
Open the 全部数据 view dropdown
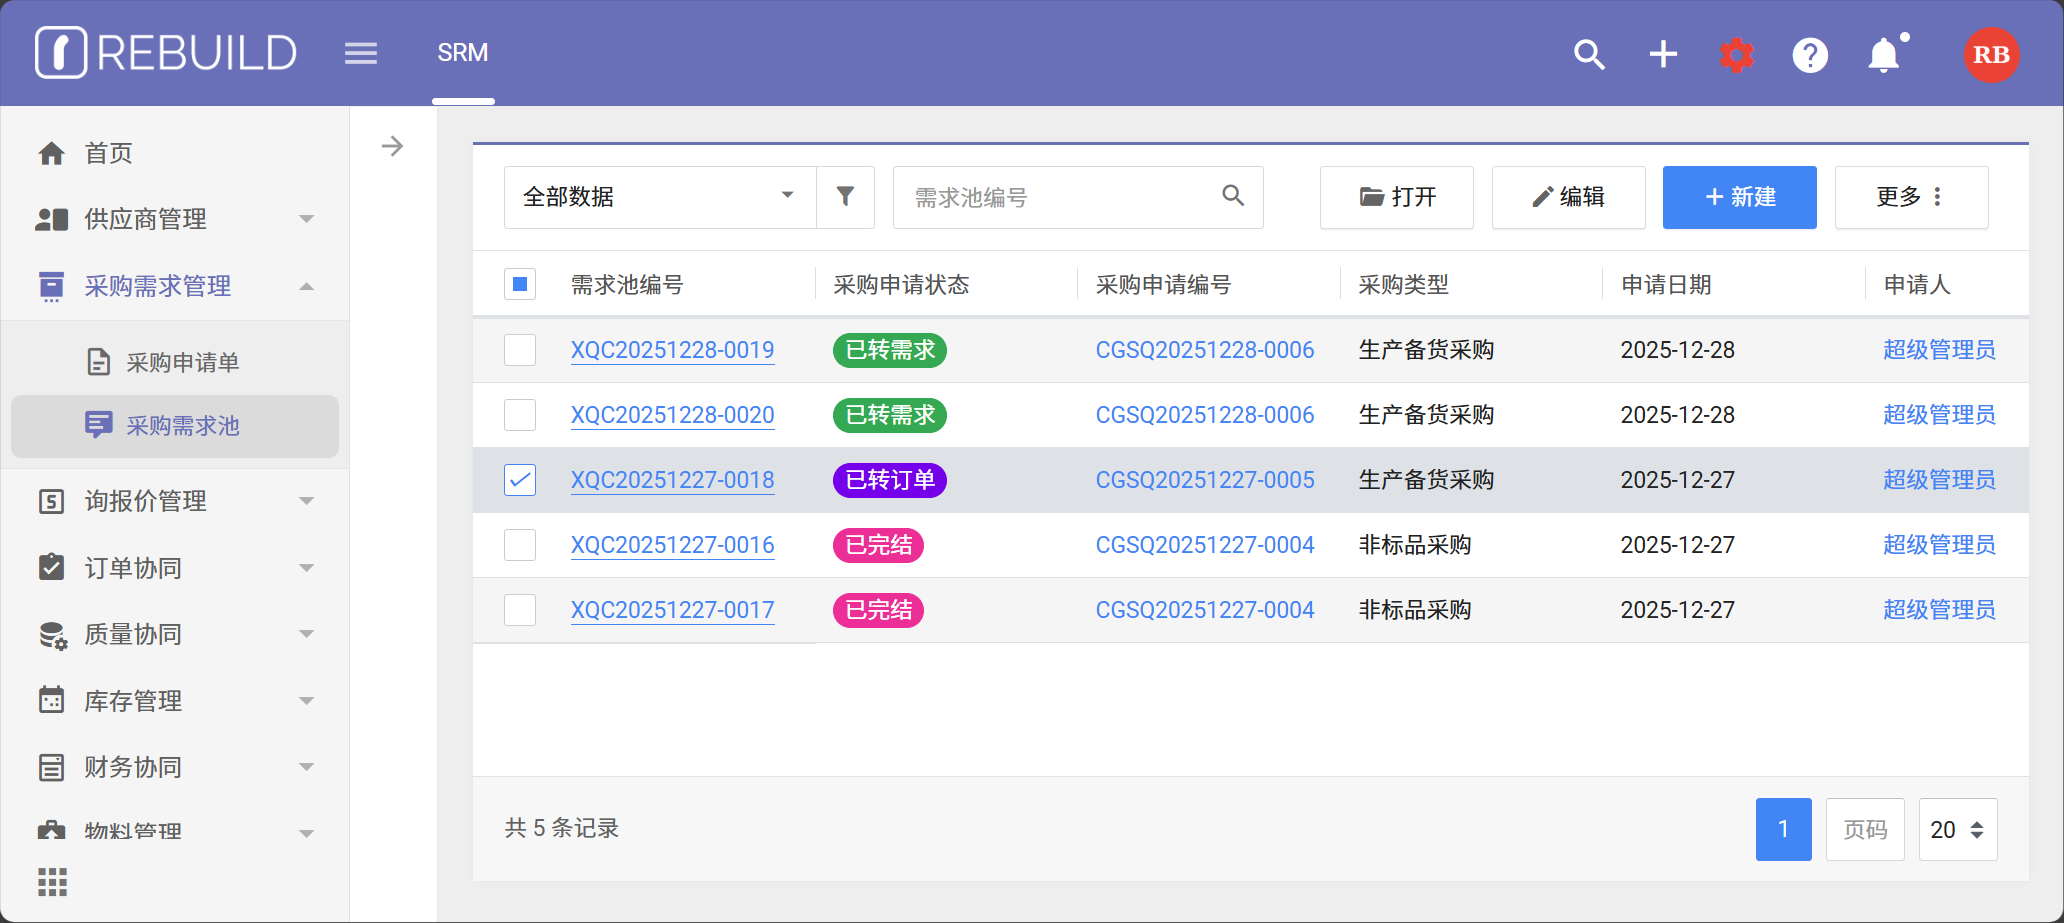660,197
